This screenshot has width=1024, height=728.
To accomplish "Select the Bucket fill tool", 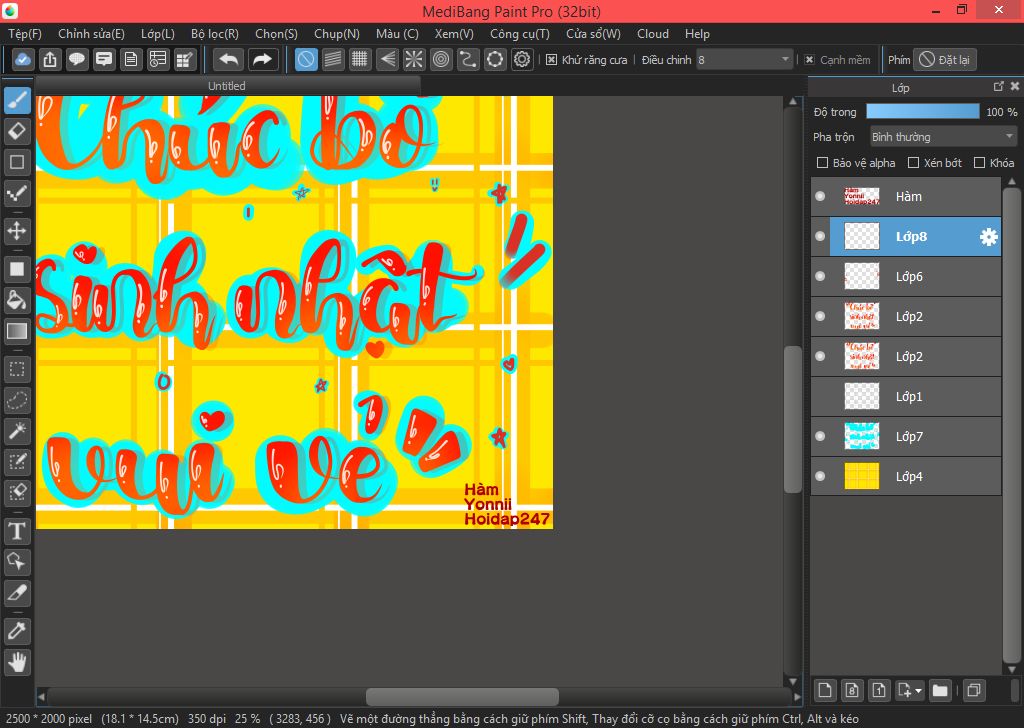I will (x=17, y=300).
